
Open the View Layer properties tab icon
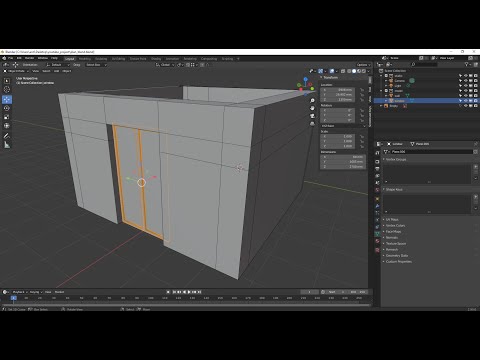tap(377, 176)
